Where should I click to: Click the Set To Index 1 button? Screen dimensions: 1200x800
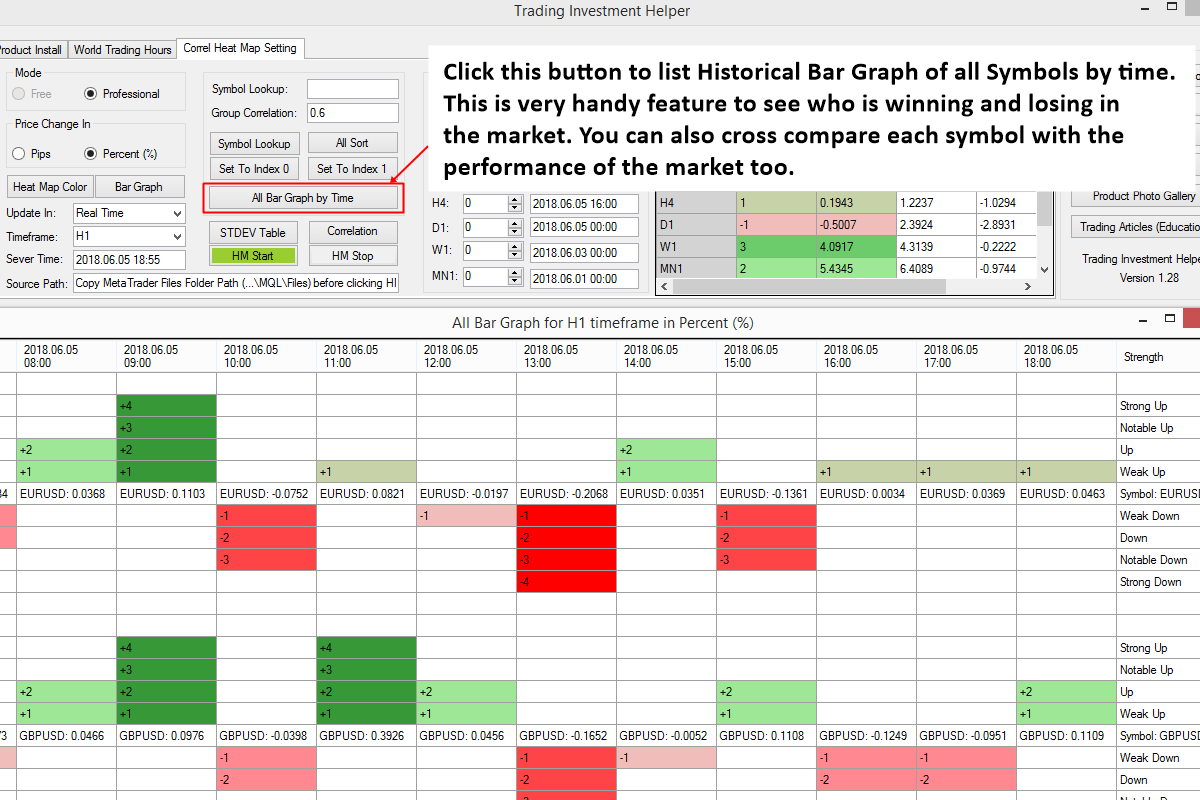(353, 168)
